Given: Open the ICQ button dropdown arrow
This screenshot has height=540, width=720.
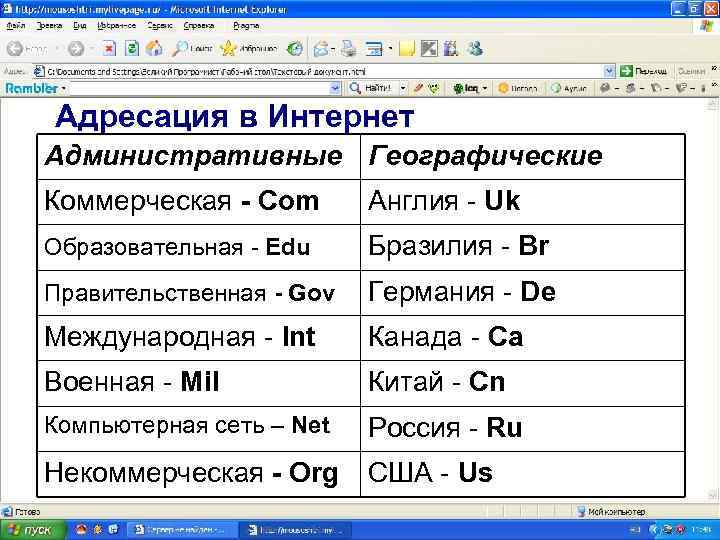Looking at the screenshot, I should click(484, 88).
